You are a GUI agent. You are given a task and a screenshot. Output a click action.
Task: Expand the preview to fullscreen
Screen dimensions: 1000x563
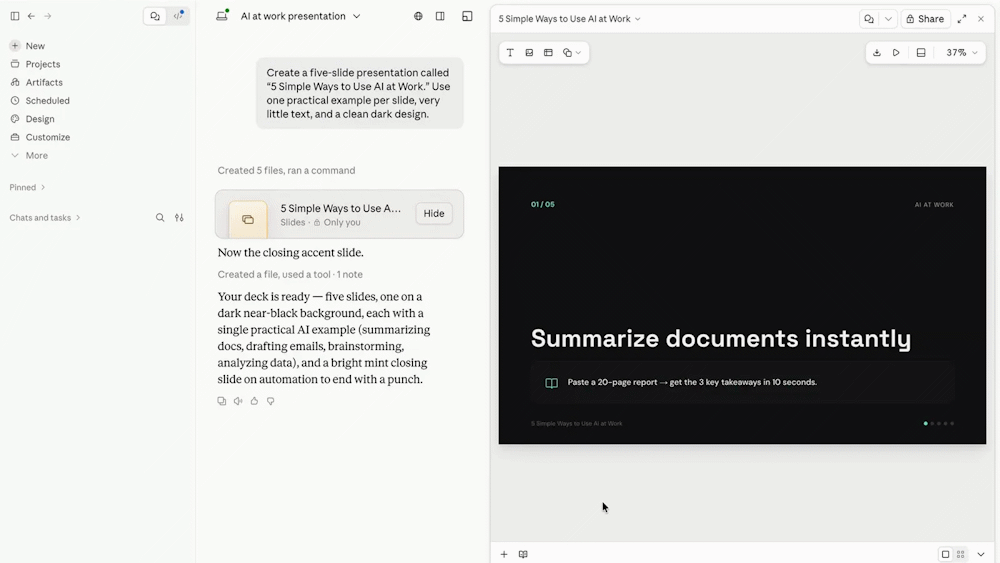pos(962,19)
